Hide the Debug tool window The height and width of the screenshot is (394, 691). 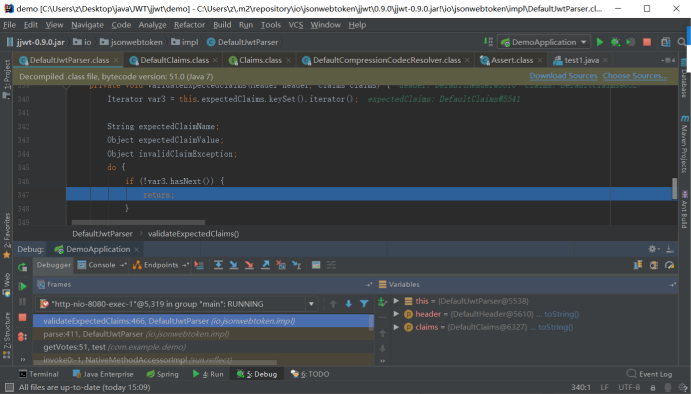pyautogui.click(x=669, y=249)
